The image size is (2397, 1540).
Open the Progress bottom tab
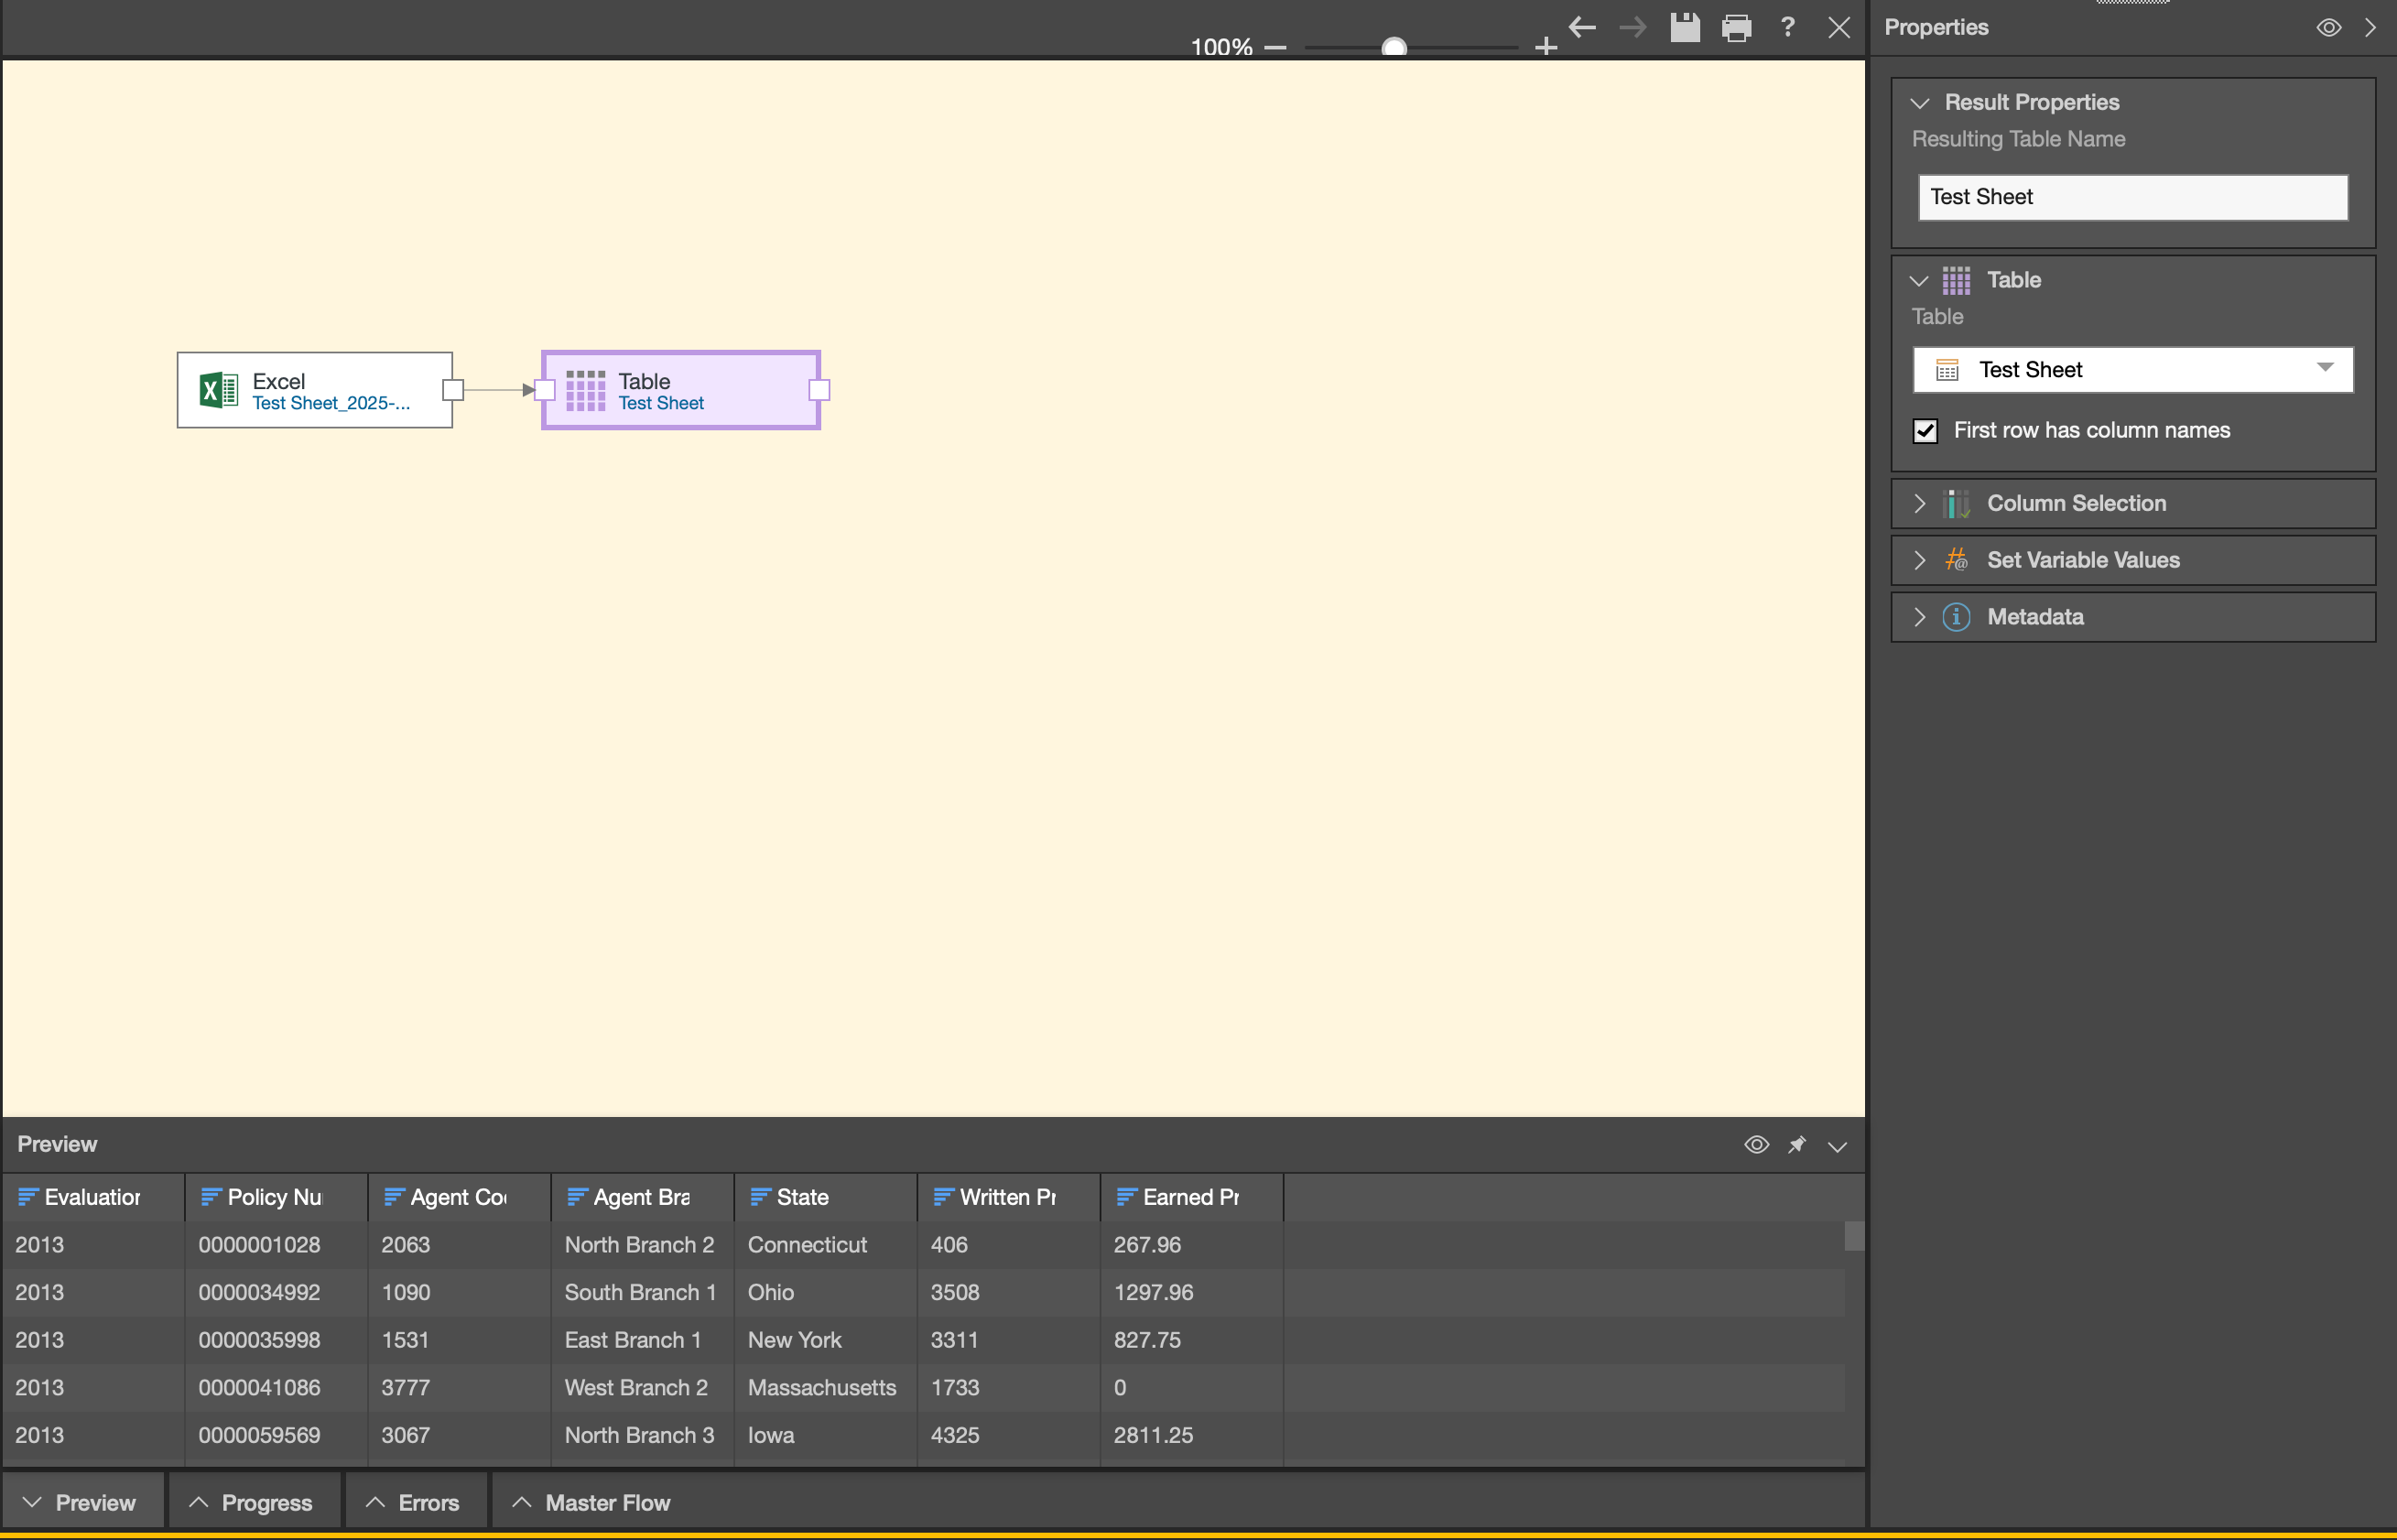tap(254, 1503)
